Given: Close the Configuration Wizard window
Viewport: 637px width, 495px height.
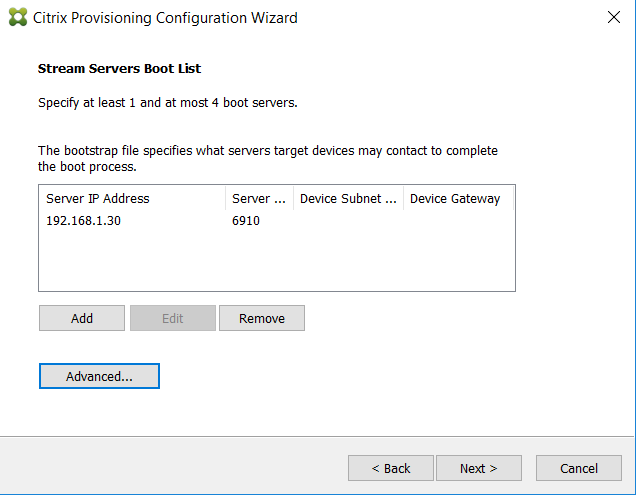Looking at the screenshot, I should coord(614,17).
